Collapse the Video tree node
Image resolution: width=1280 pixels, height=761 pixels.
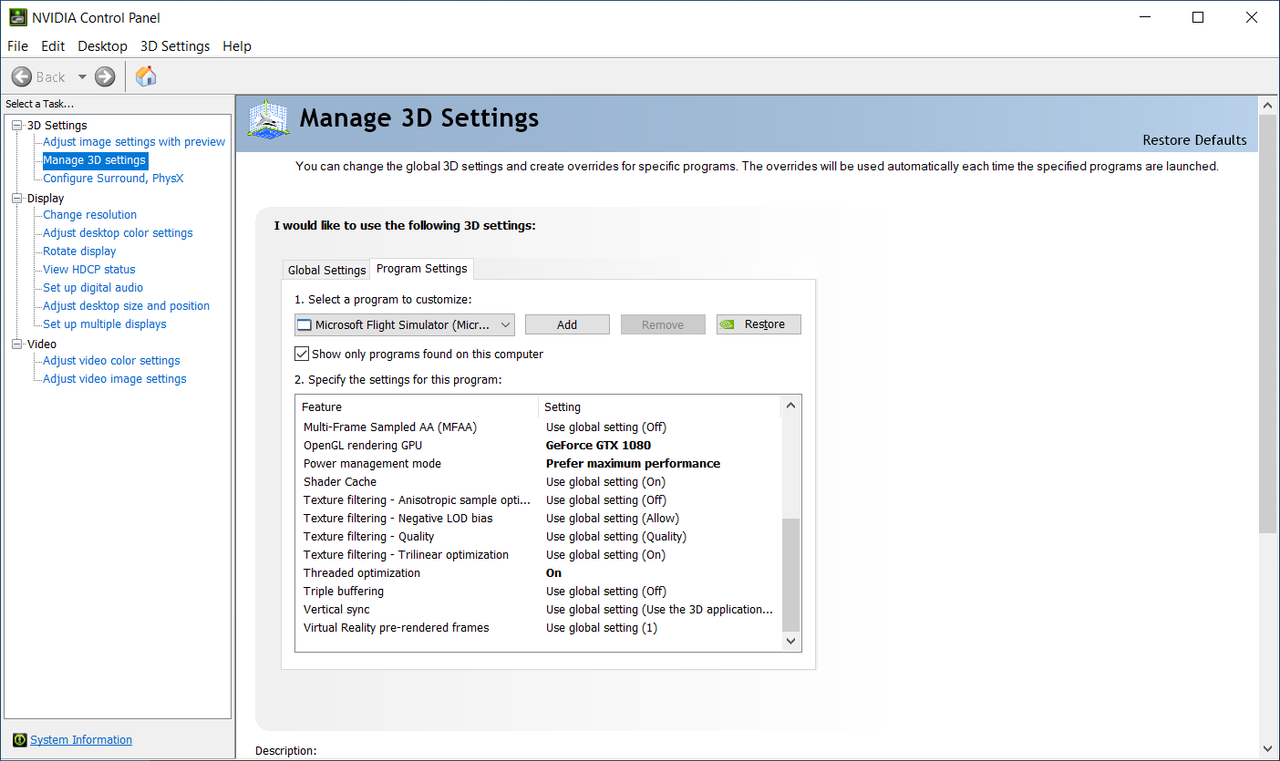coord(16,344)
